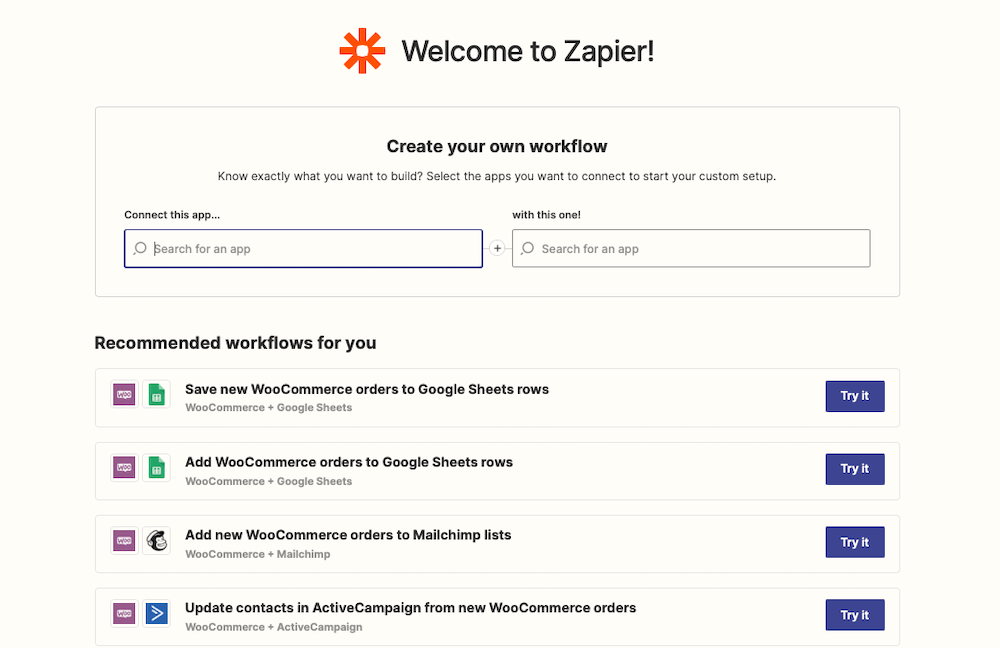The width and height of the screenshot is (1000, 648).
Task: Click the Add new WooCommerce orders to Mailchimp title
Action: [348, 535]
